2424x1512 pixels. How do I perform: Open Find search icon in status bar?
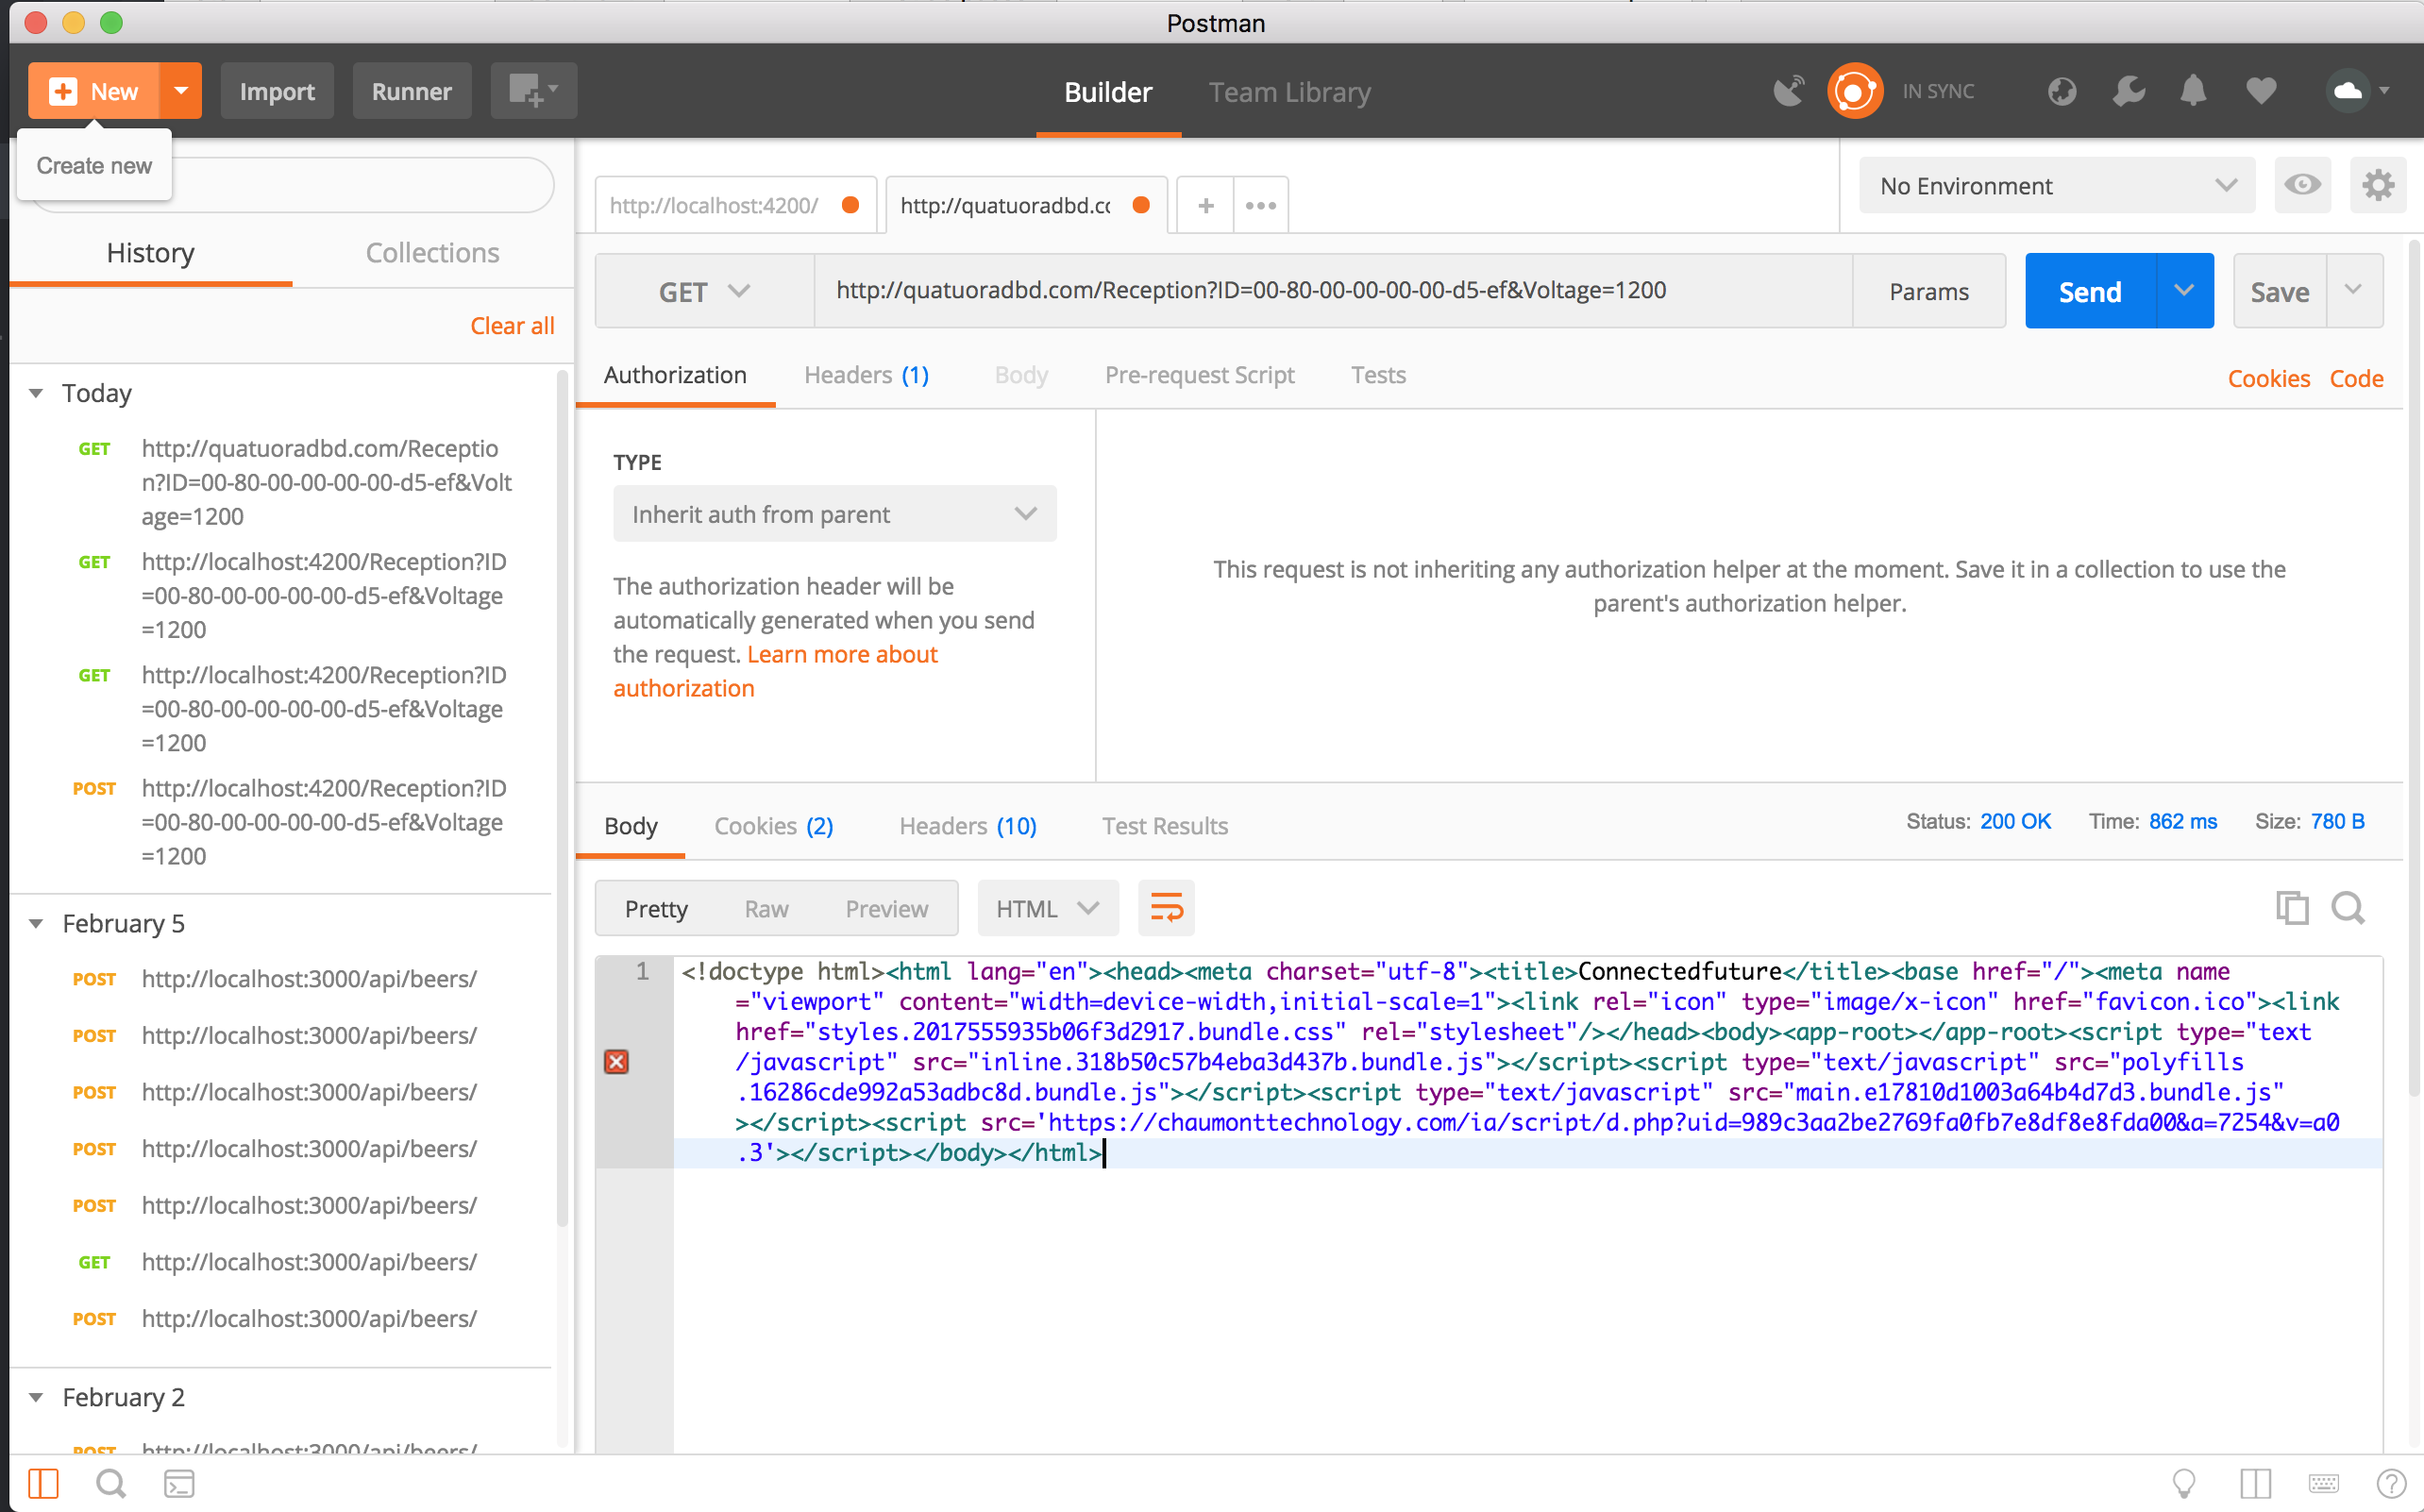point(110,1483)
